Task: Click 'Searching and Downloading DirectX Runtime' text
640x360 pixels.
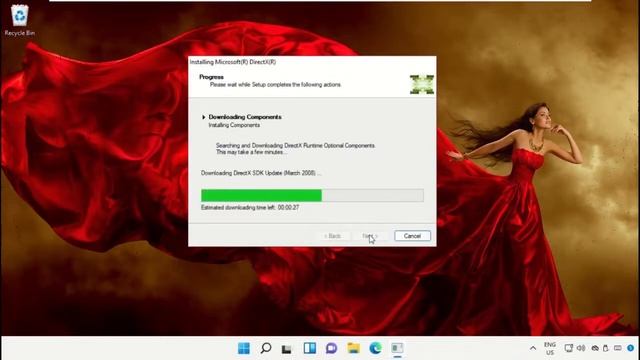Action: (295, 145)
